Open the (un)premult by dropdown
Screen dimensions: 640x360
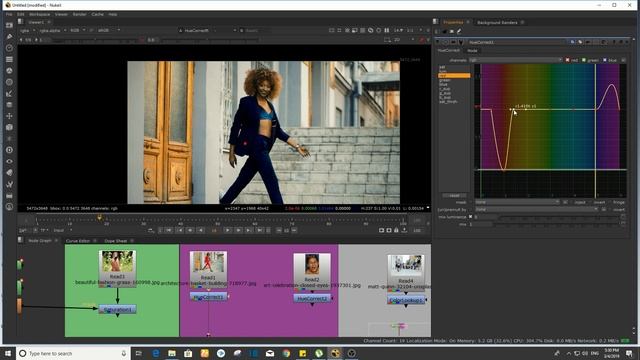[x=536, y=209]
